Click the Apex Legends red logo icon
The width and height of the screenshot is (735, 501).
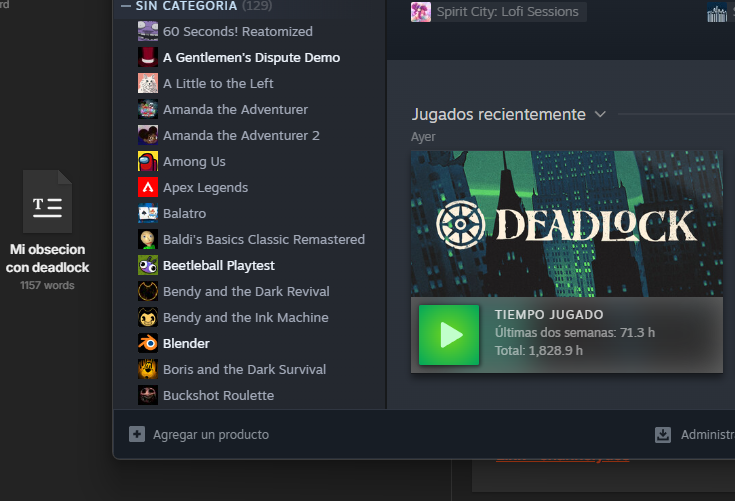[x=148, y=187]
